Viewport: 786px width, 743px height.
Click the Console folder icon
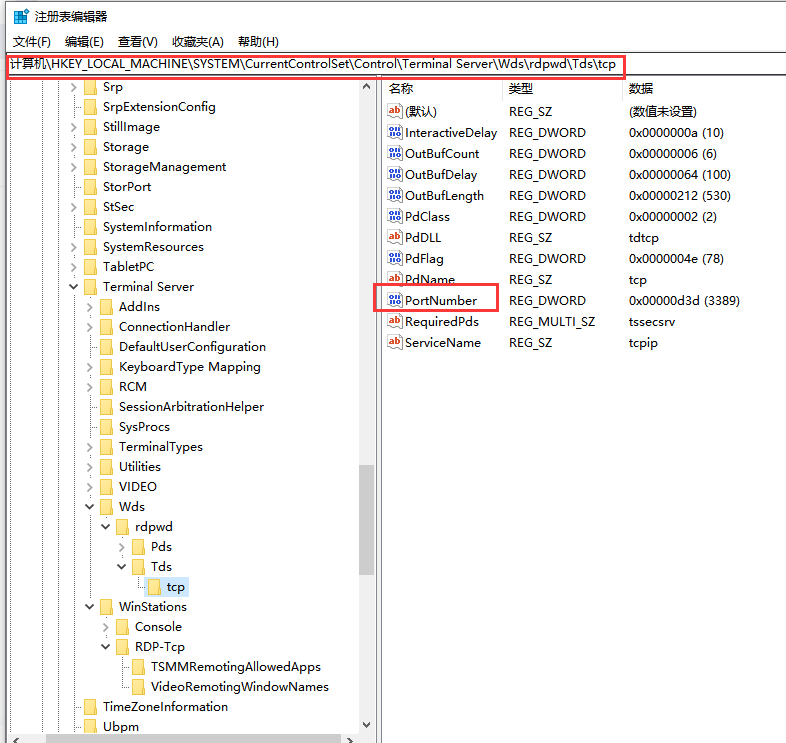[123, 627]
